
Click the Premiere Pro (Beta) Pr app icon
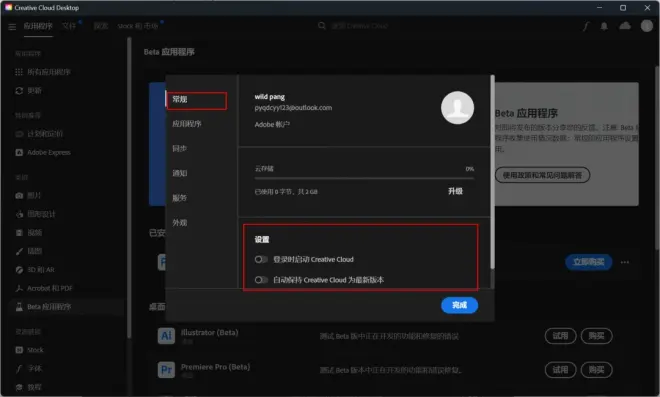pyautogui.click(x=166, y=370)
